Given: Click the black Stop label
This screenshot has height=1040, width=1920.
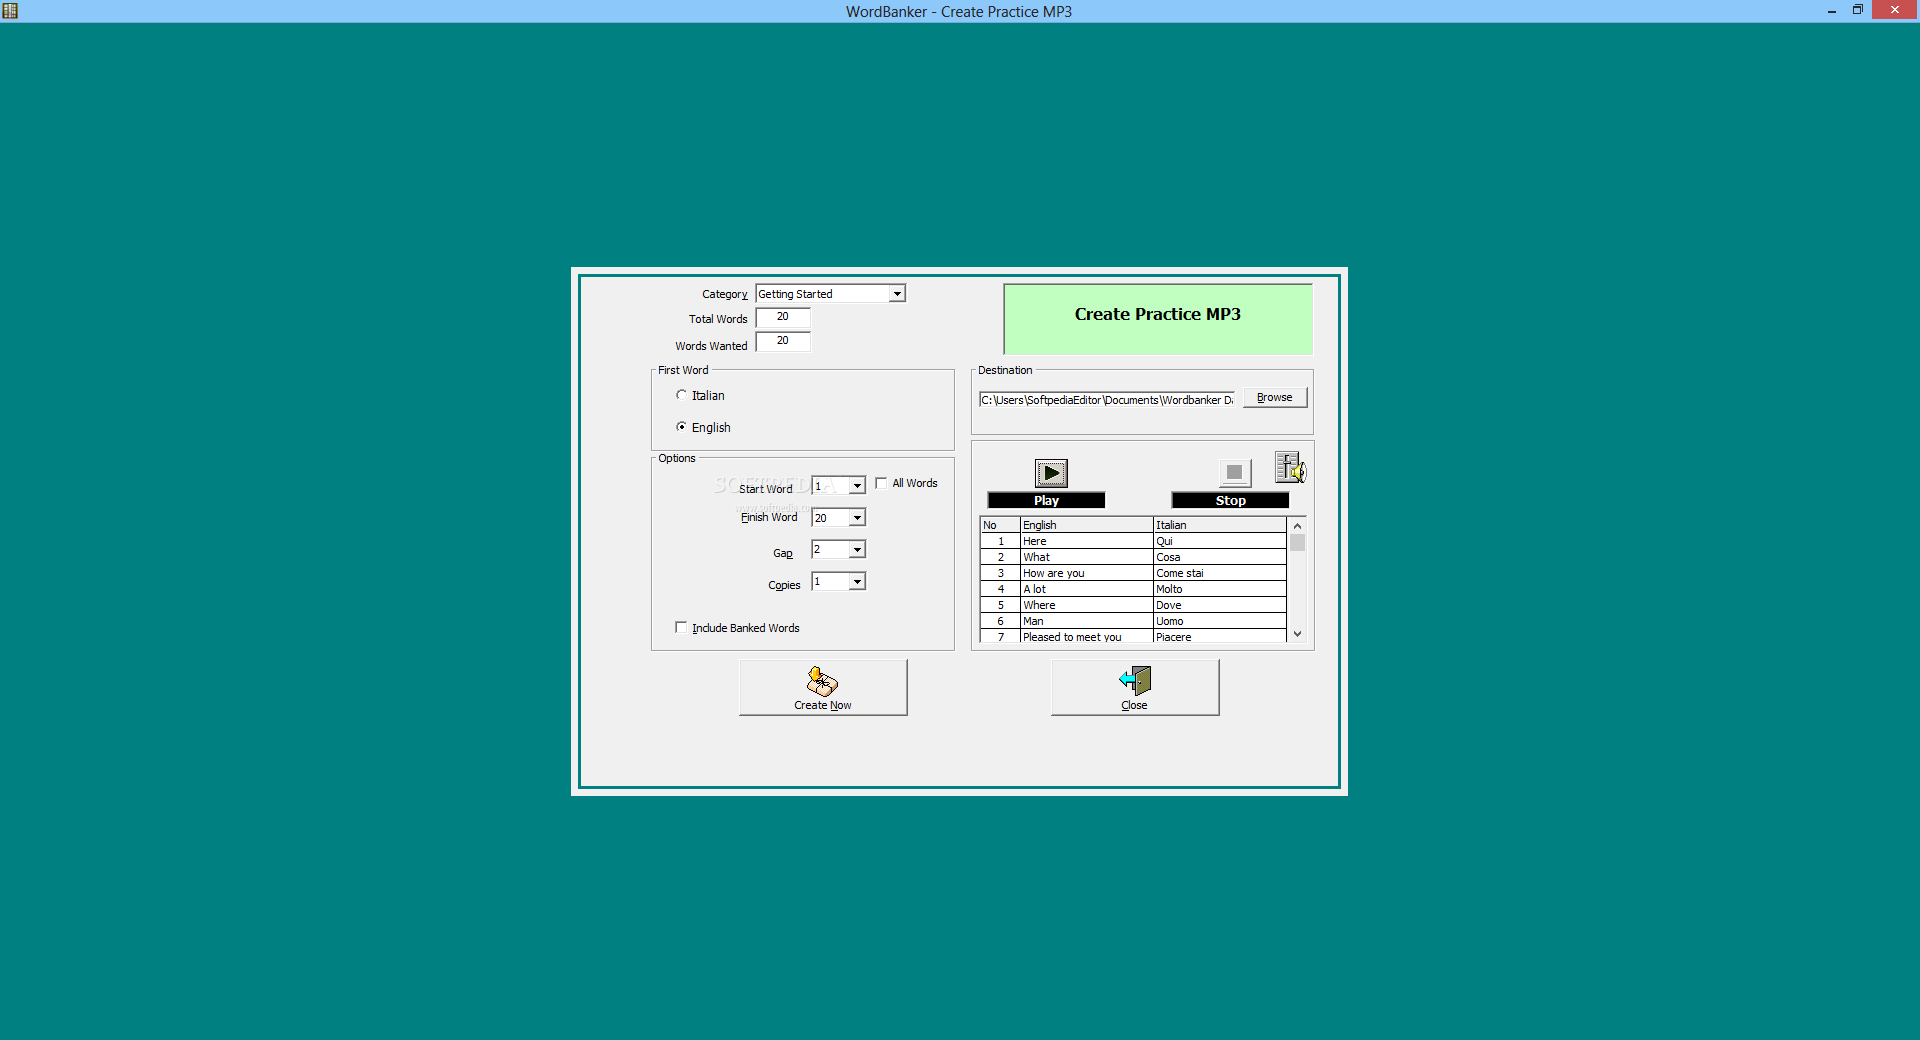Looking at the screenshot, I should (1230, 500).
